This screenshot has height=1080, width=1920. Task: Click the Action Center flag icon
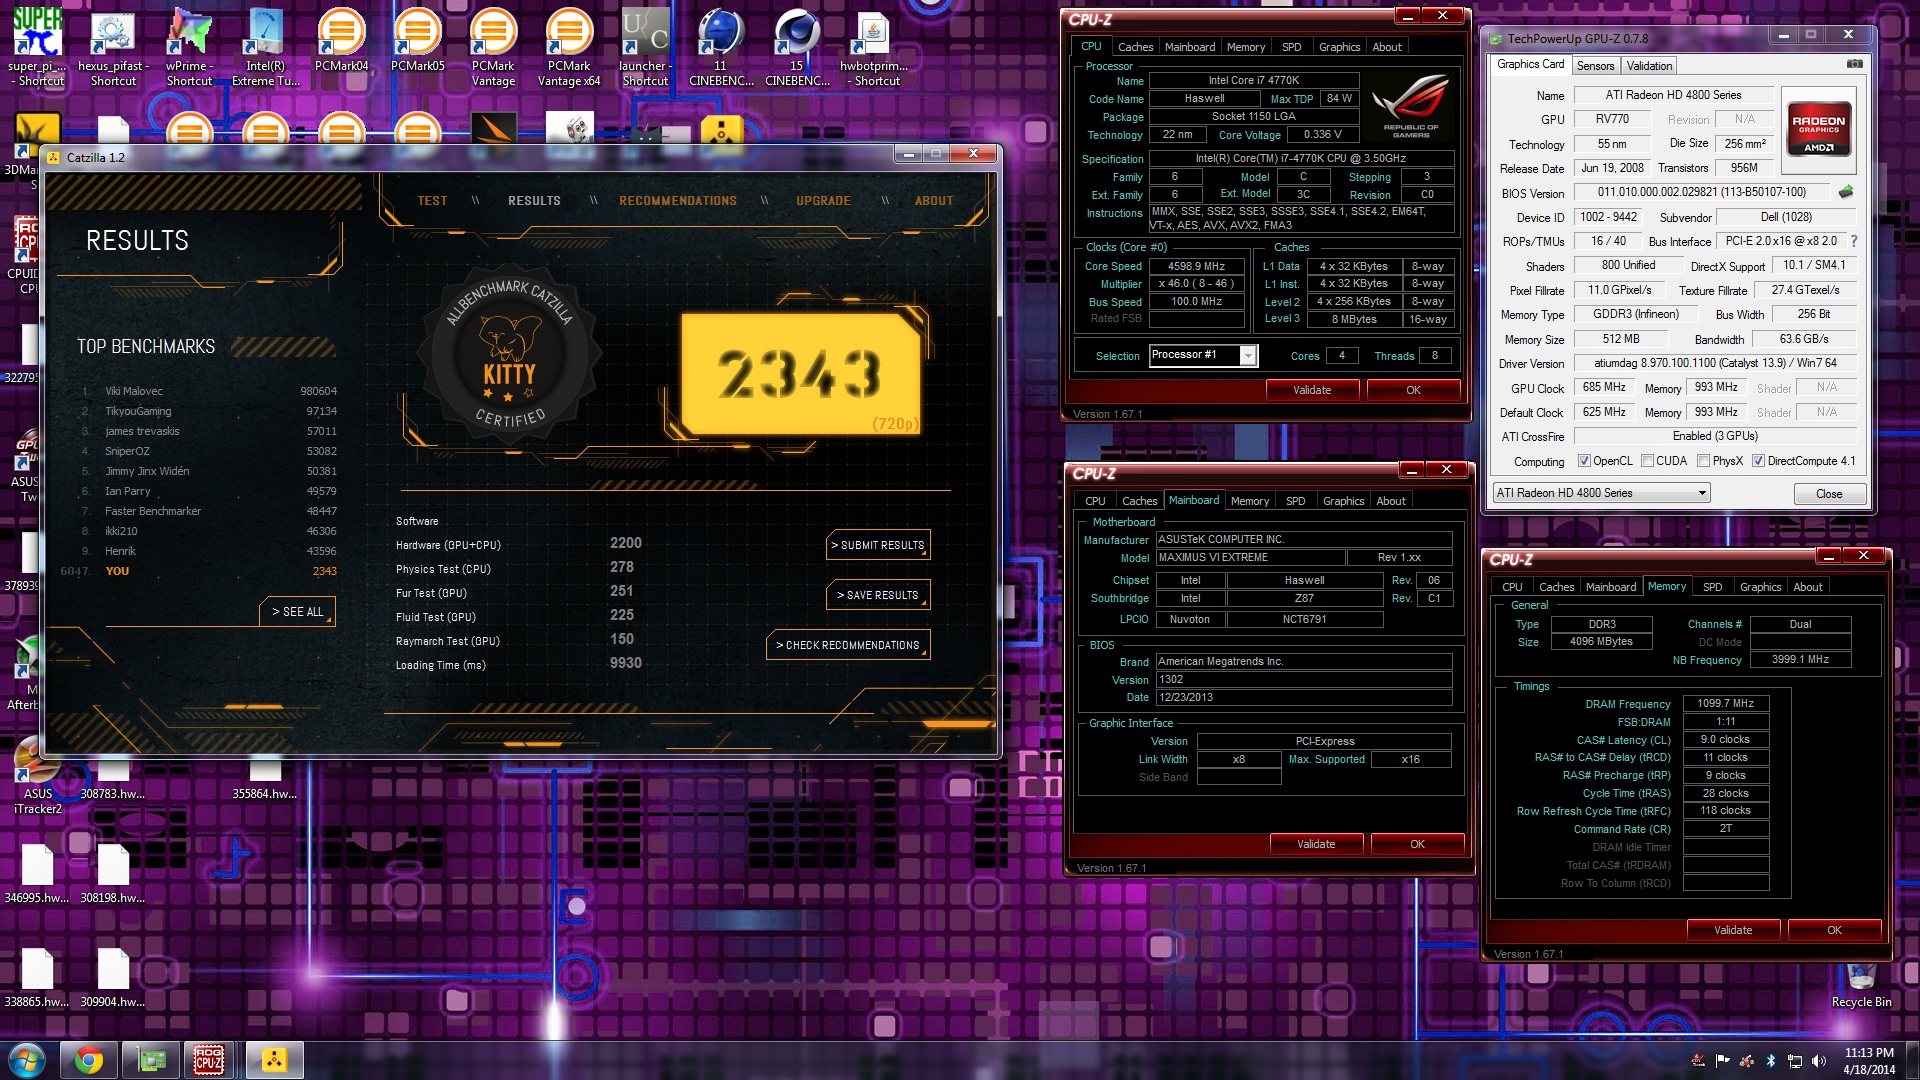[x=1722, y=1061]
